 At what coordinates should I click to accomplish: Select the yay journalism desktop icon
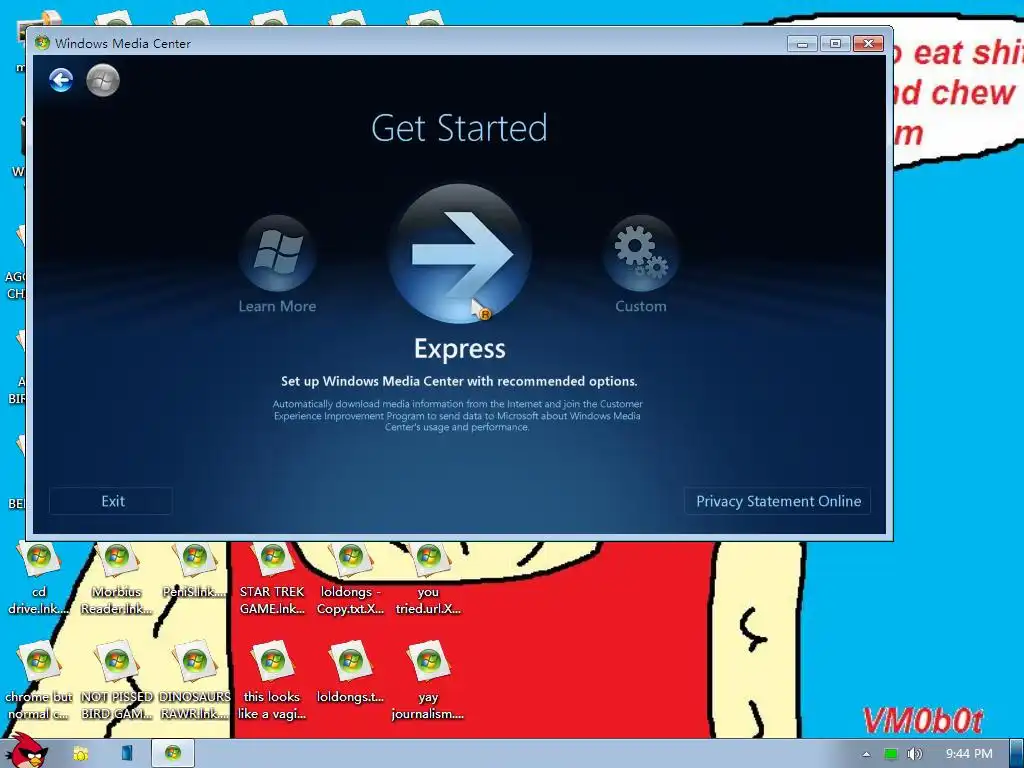428,680
